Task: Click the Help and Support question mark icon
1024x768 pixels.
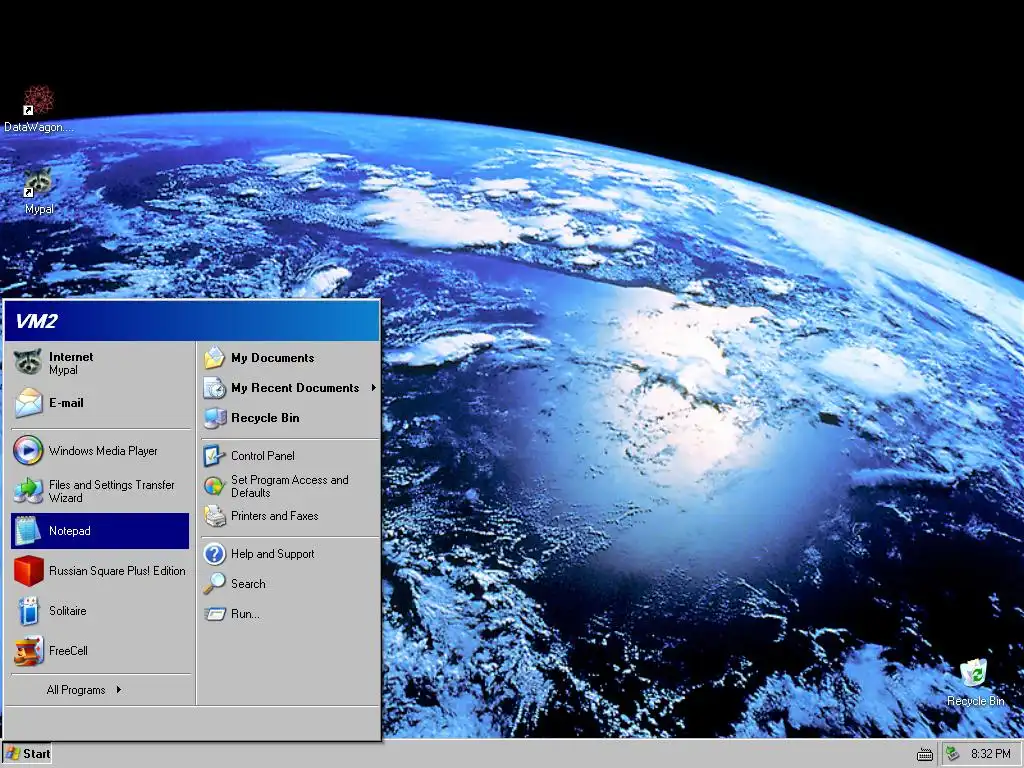Action: 214,554
